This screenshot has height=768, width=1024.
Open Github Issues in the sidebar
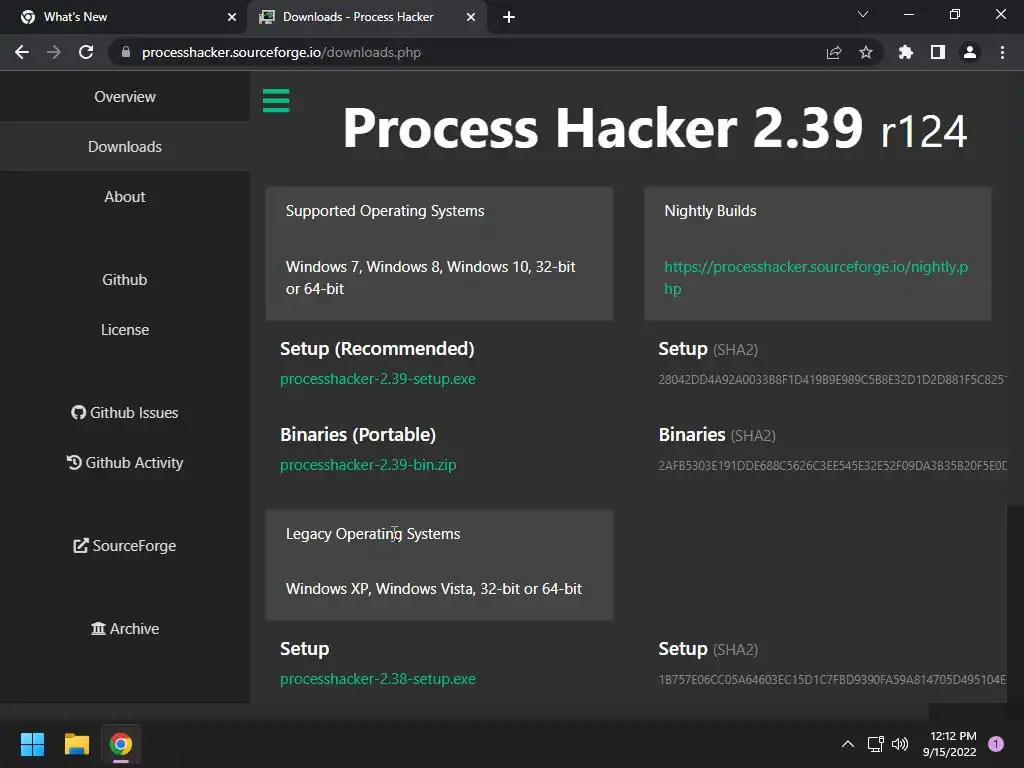125,413
